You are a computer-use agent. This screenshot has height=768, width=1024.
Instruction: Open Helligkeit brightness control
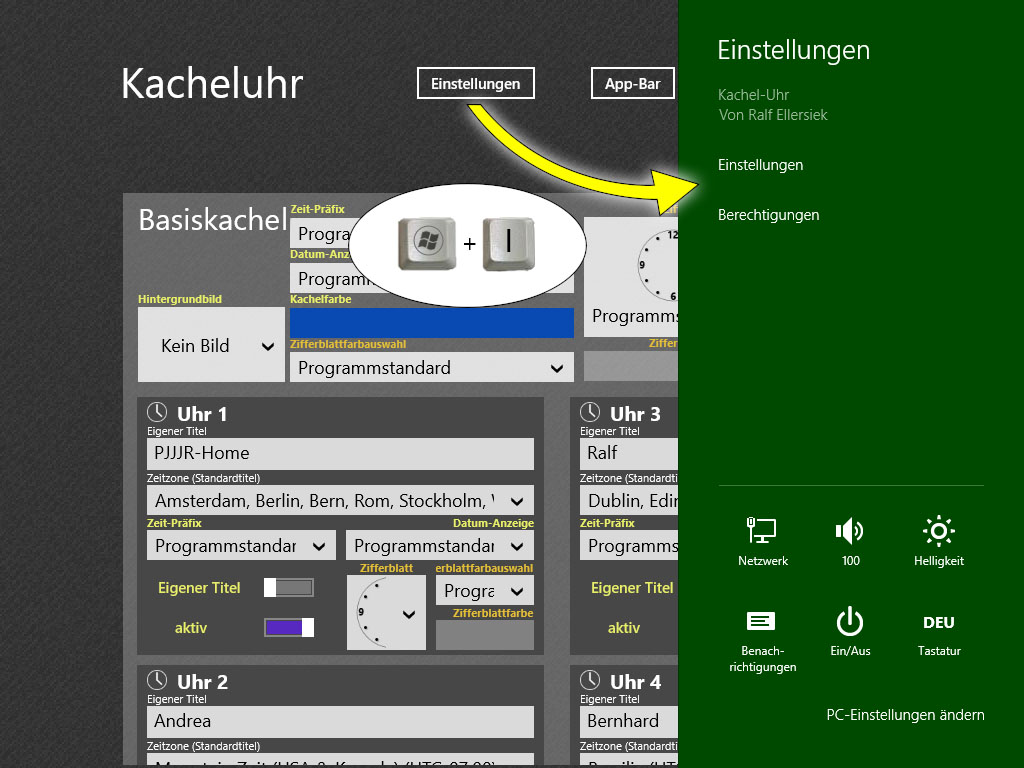pos(938,532)
